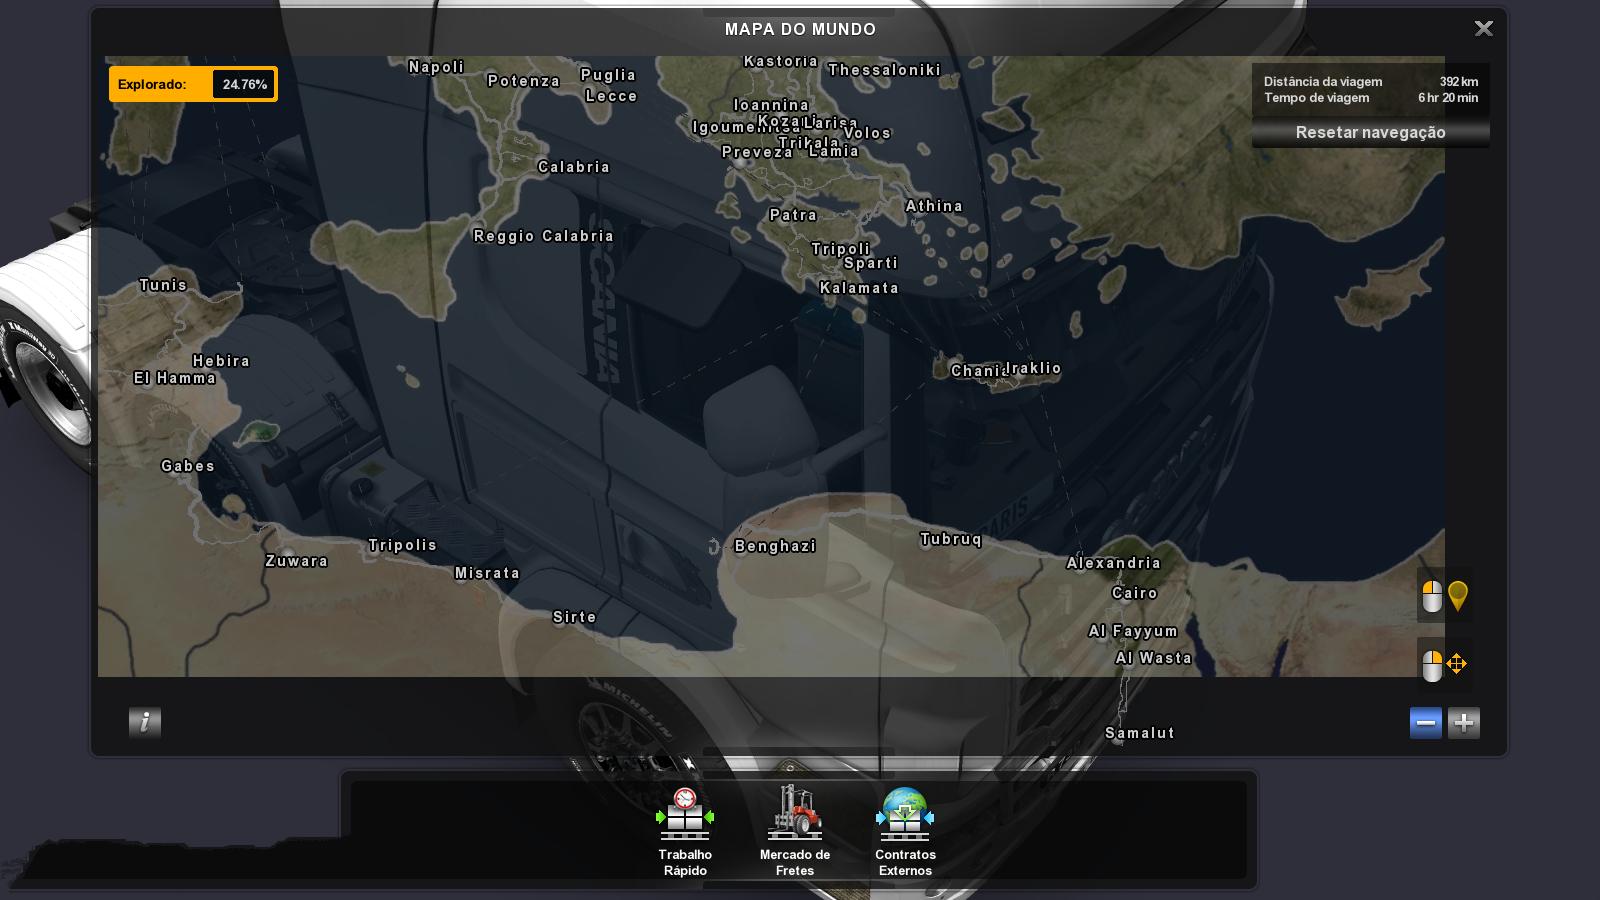The width and height of the screenshot is (1600, 900).
Task: Click the Reggio Calabria city label
Action: coord(543,236)
